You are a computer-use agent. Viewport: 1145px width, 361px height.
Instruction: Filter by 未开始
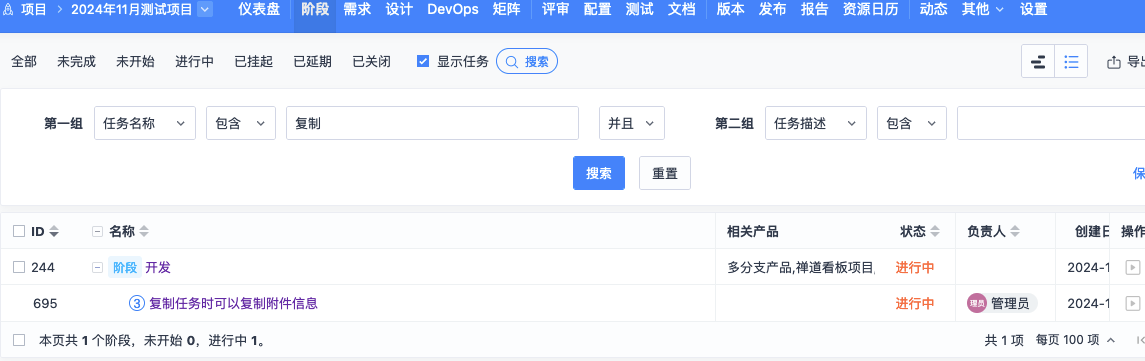tap(135, 62)
